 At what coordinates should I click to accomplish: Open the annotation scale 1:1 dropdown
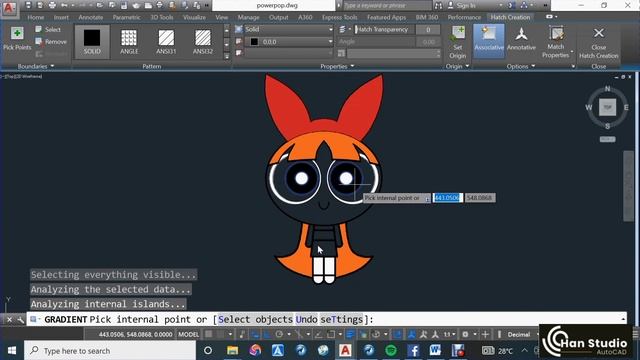pyautogui.click(x=449, y=334)
